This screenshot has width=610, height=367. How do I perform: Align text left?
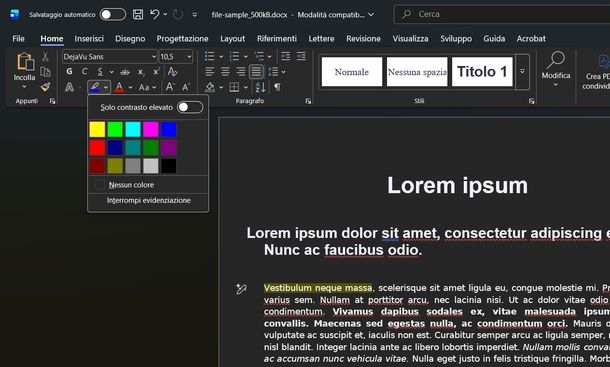pos(210,72)
